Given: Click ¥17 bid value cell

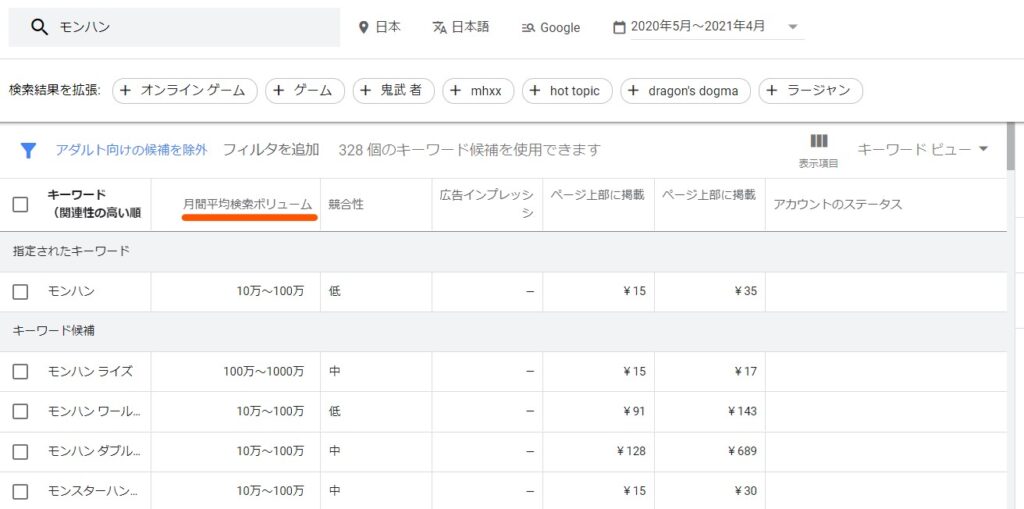Looking at the screenshot, I should (745, 372).
